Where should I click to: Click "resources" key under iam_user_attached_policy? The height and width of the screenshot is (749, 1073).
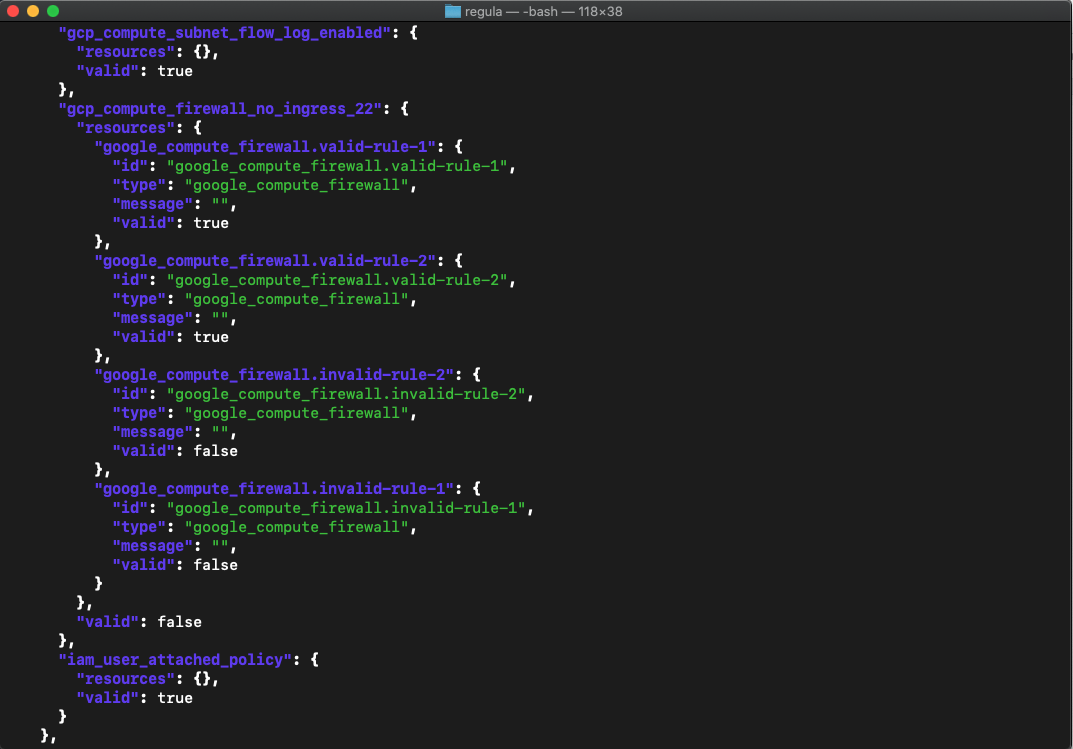pyautogui.click(x=126, y=679)
